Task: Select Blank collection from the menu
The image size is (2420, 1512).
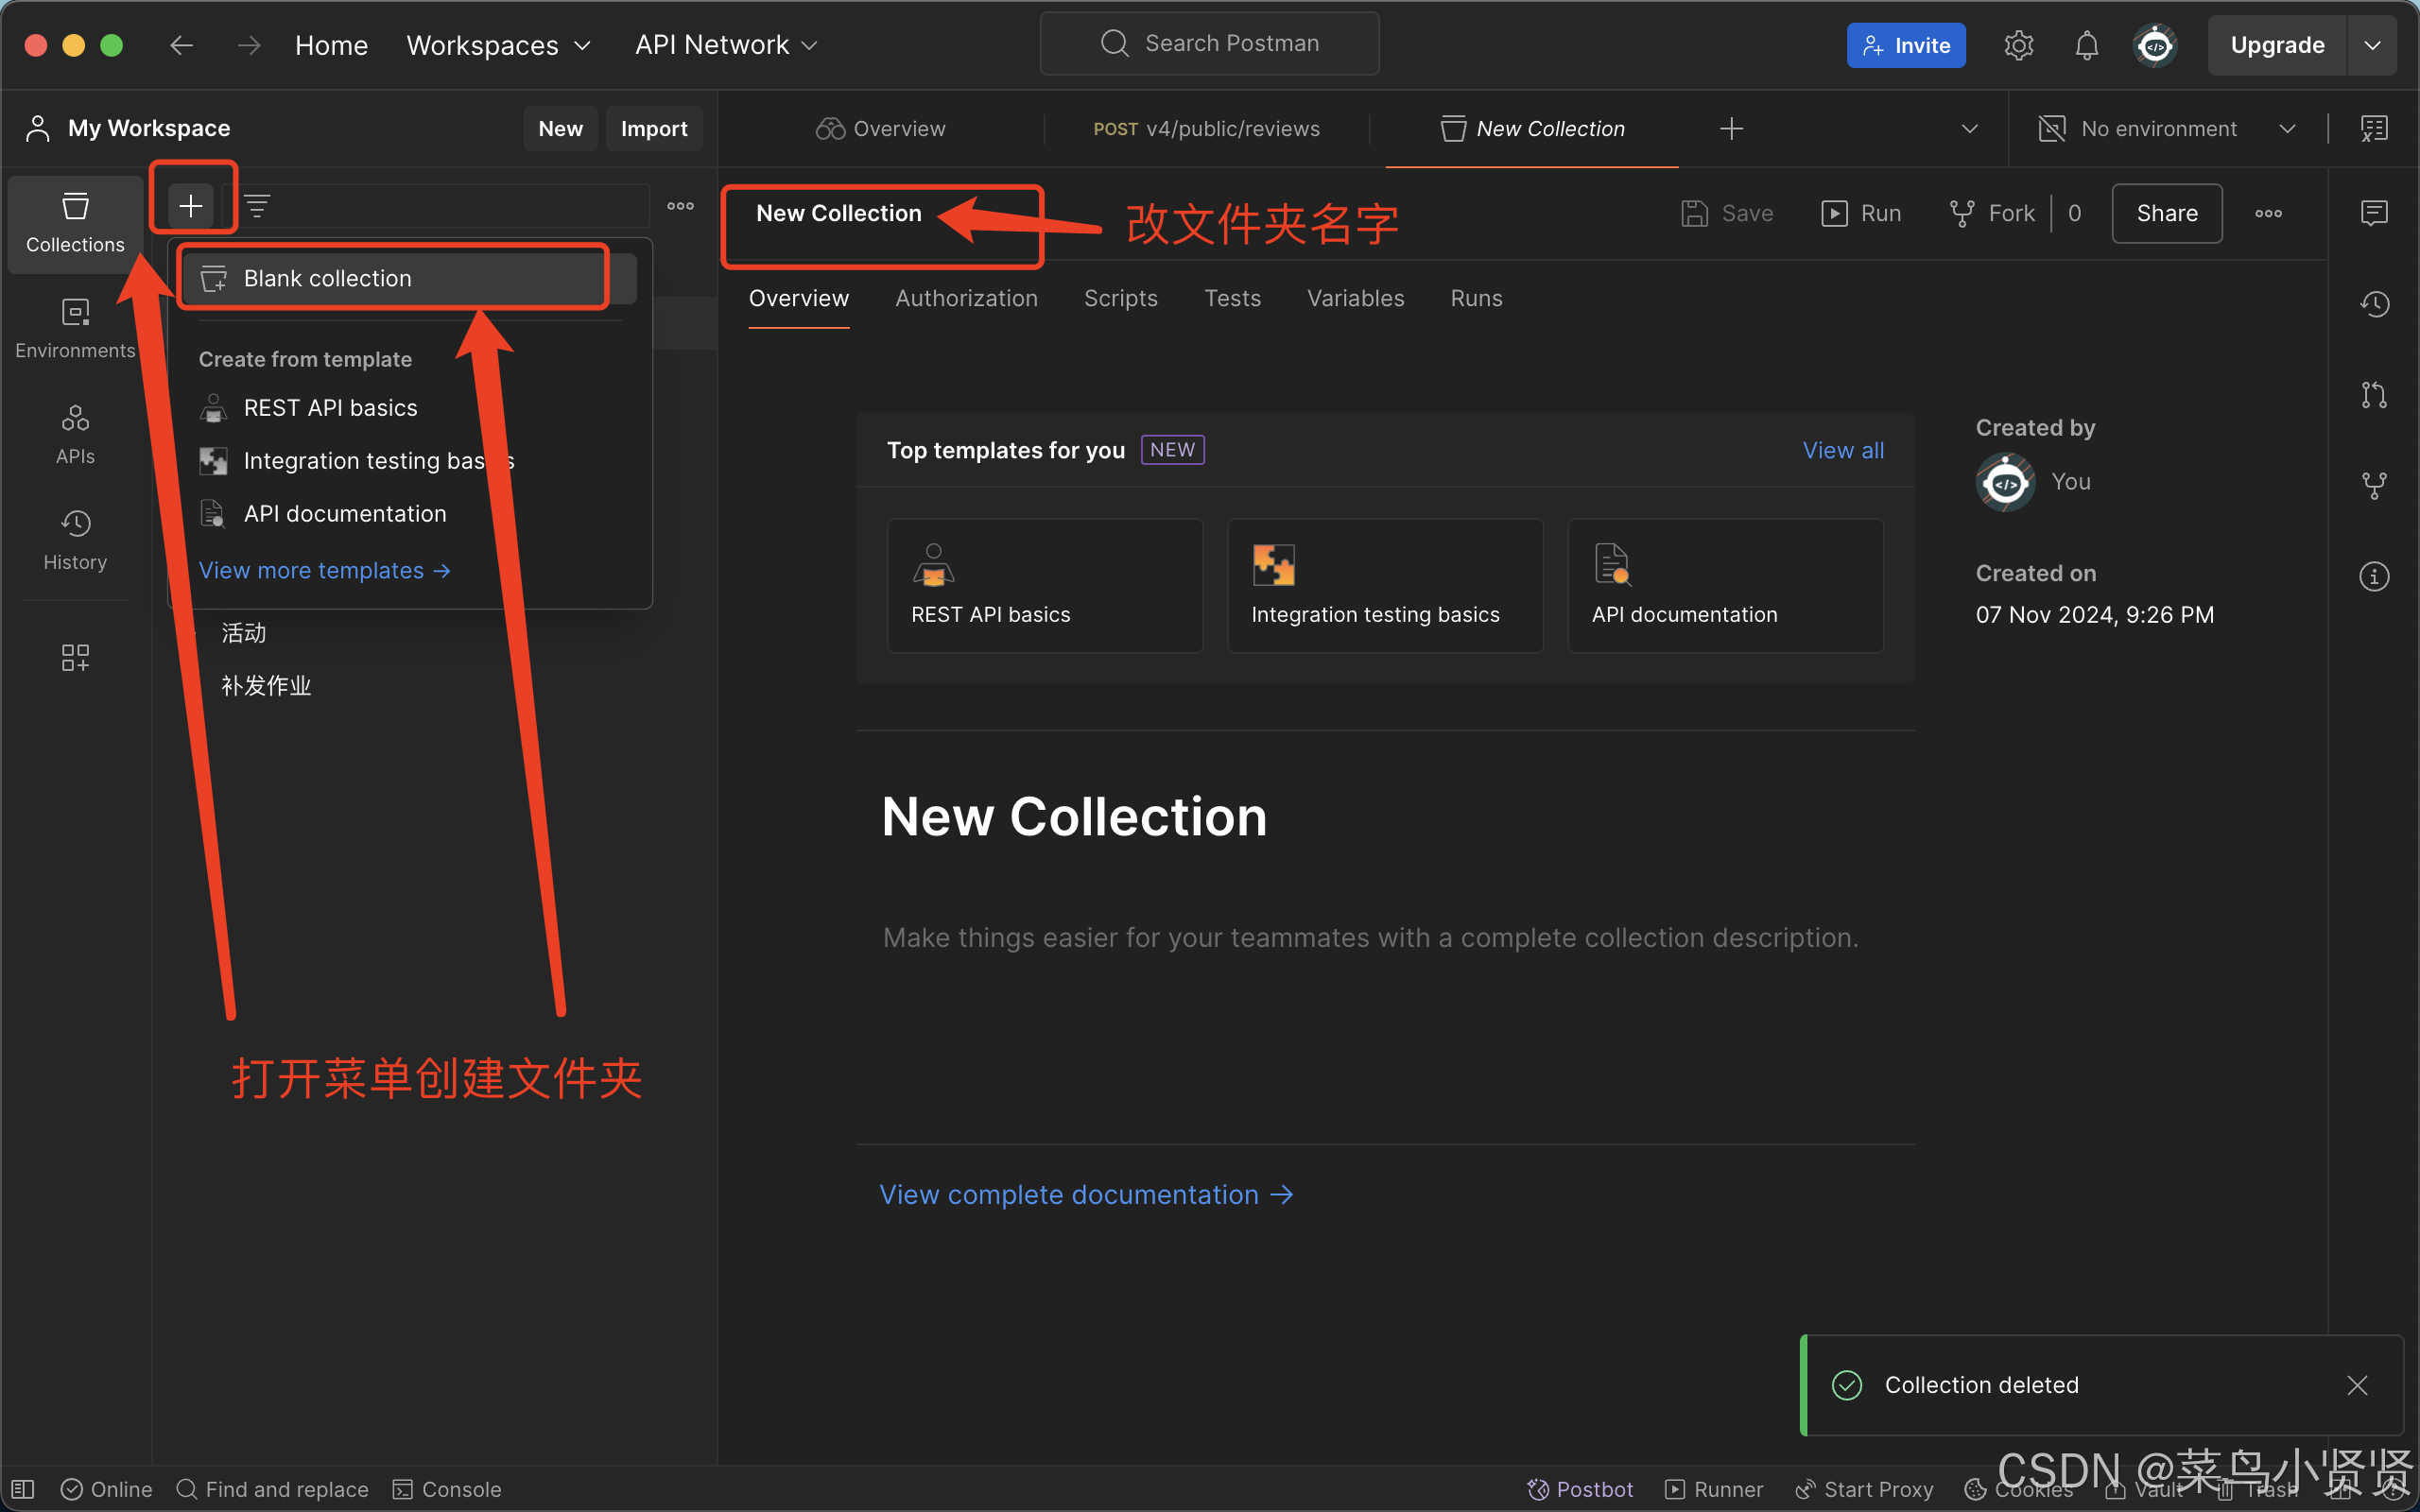Action: (410, 278)
